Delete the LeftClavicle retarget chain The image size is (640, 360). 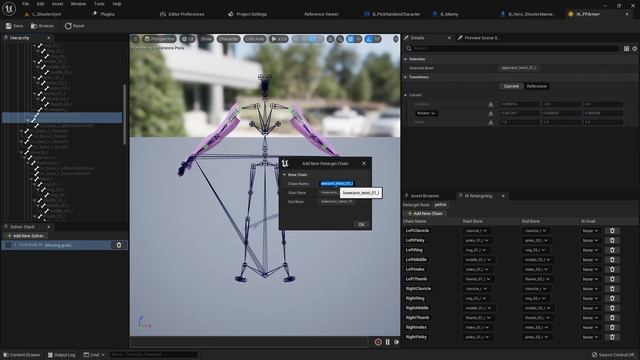pyautogui.click(x=612, y=231)
